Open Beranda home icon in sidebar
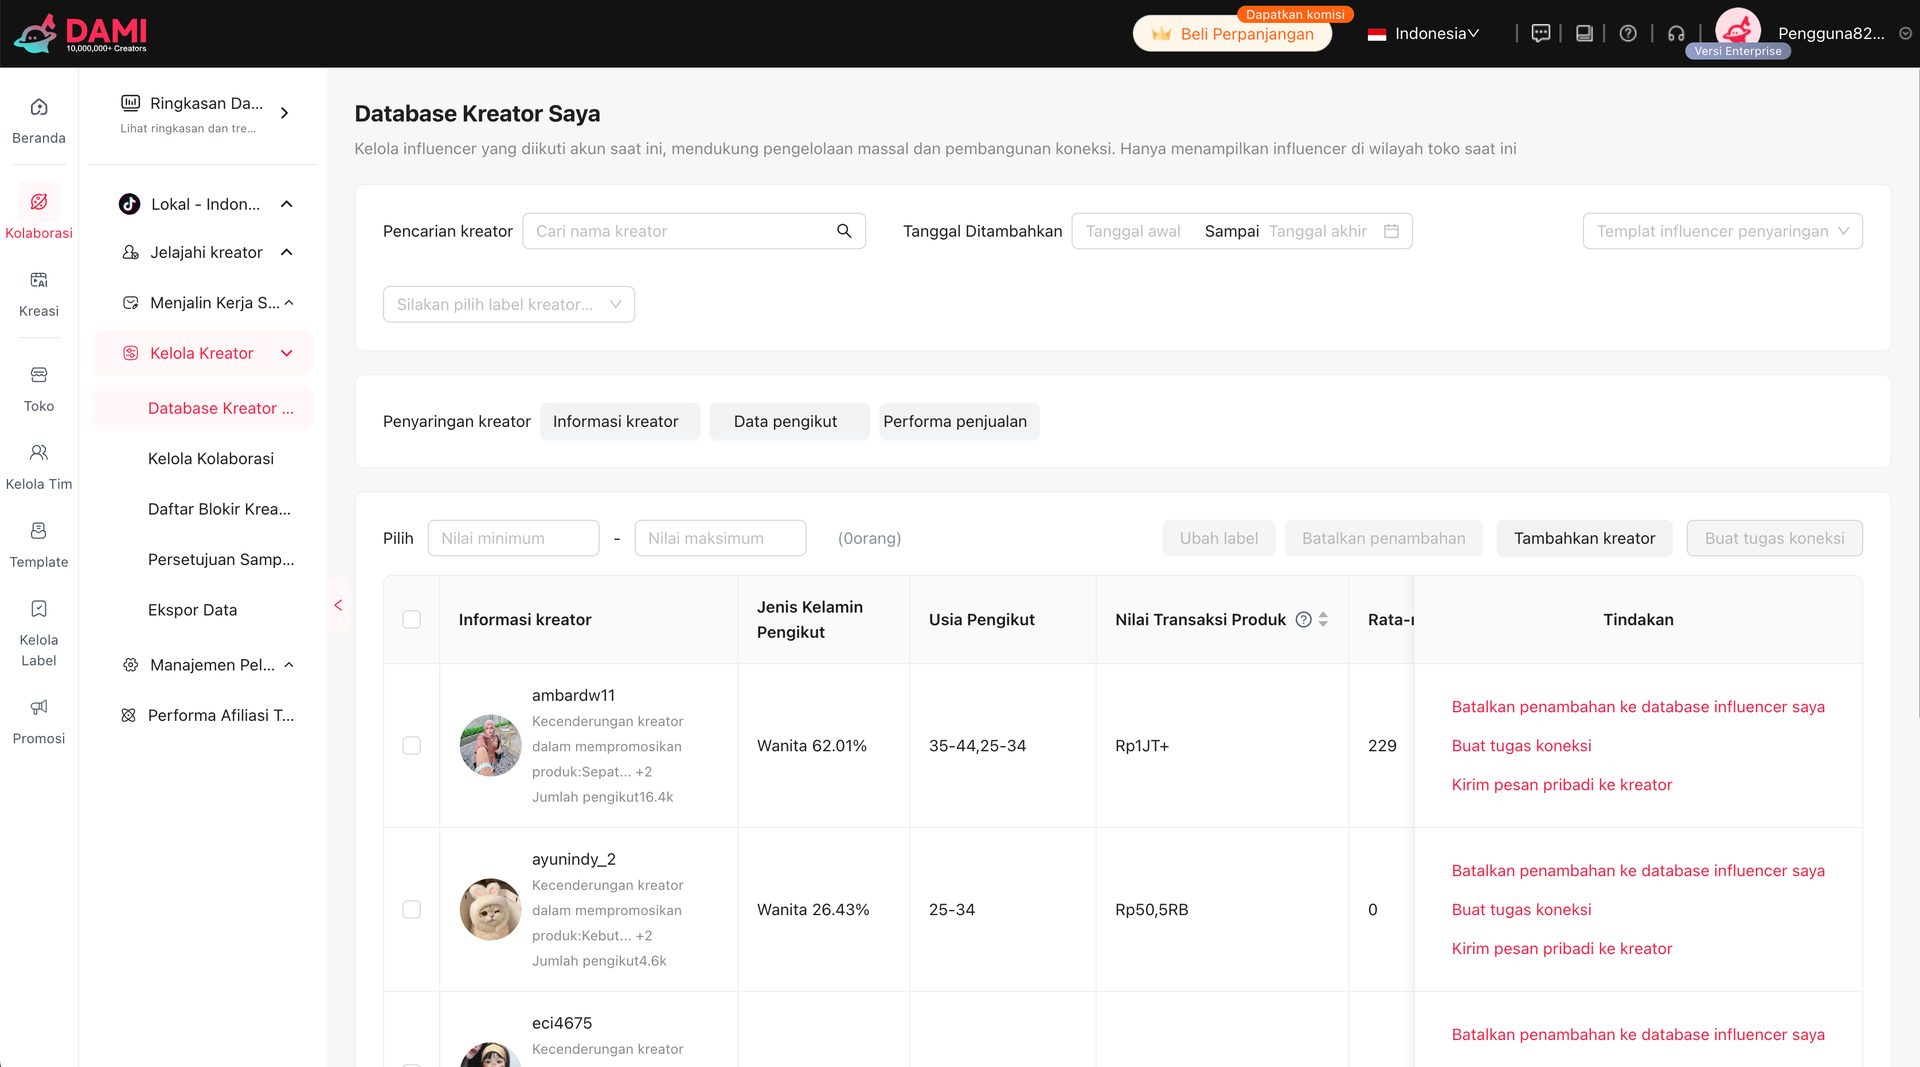The image size is (1920, 1067). (39, 107)
